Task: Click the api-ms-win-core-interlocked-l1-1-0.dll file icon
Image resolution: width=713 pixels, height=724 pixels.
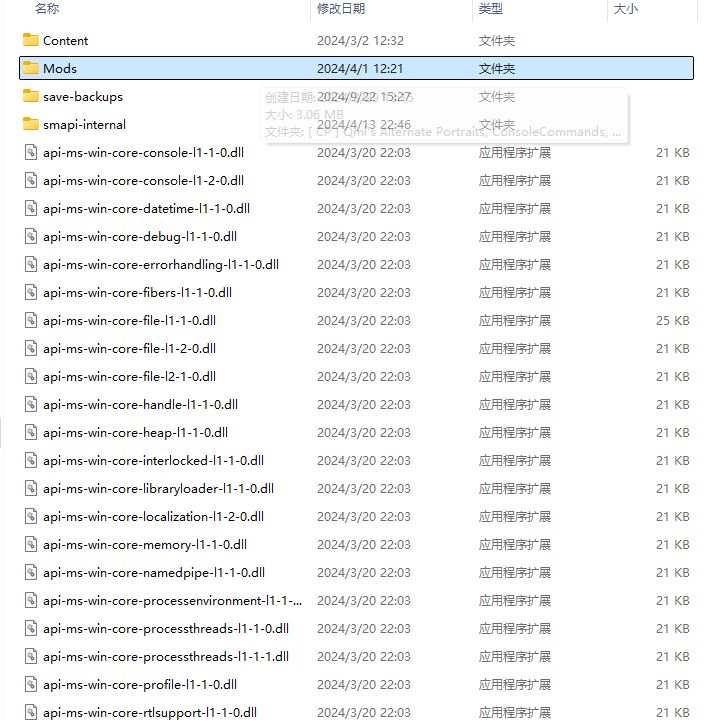Action: [x=31, y=460]
